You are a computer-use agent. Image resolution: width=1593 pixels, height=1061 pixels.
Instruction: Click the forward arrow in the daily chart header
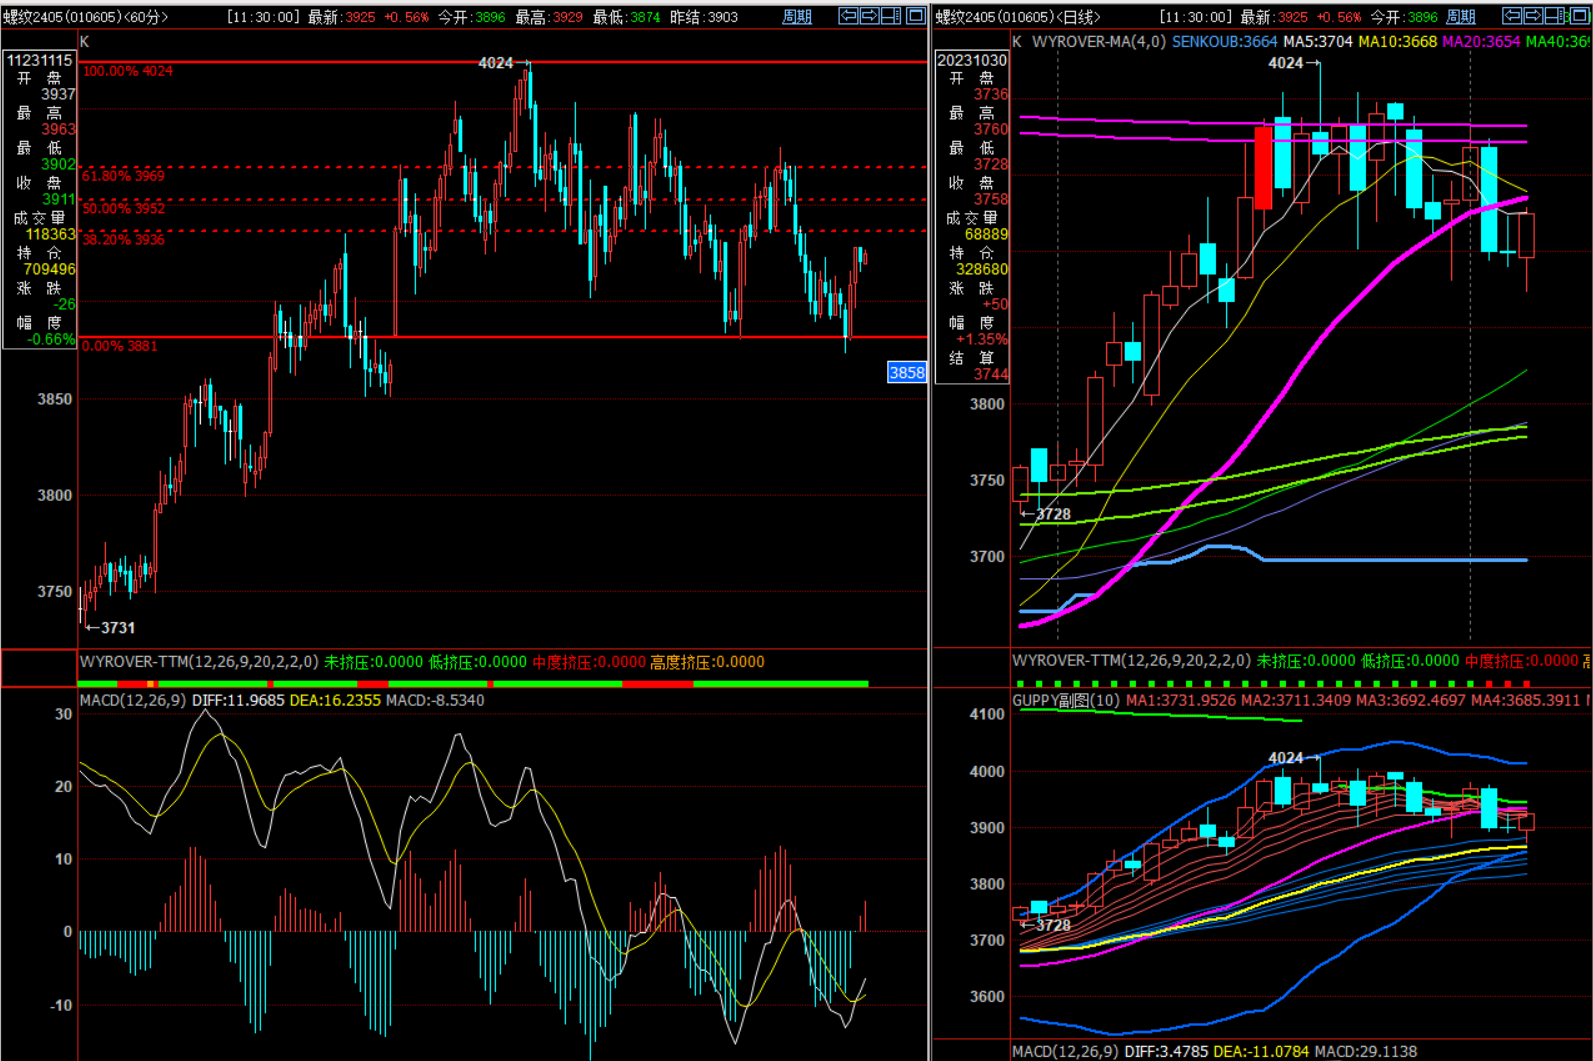[x=1534, y=16]
